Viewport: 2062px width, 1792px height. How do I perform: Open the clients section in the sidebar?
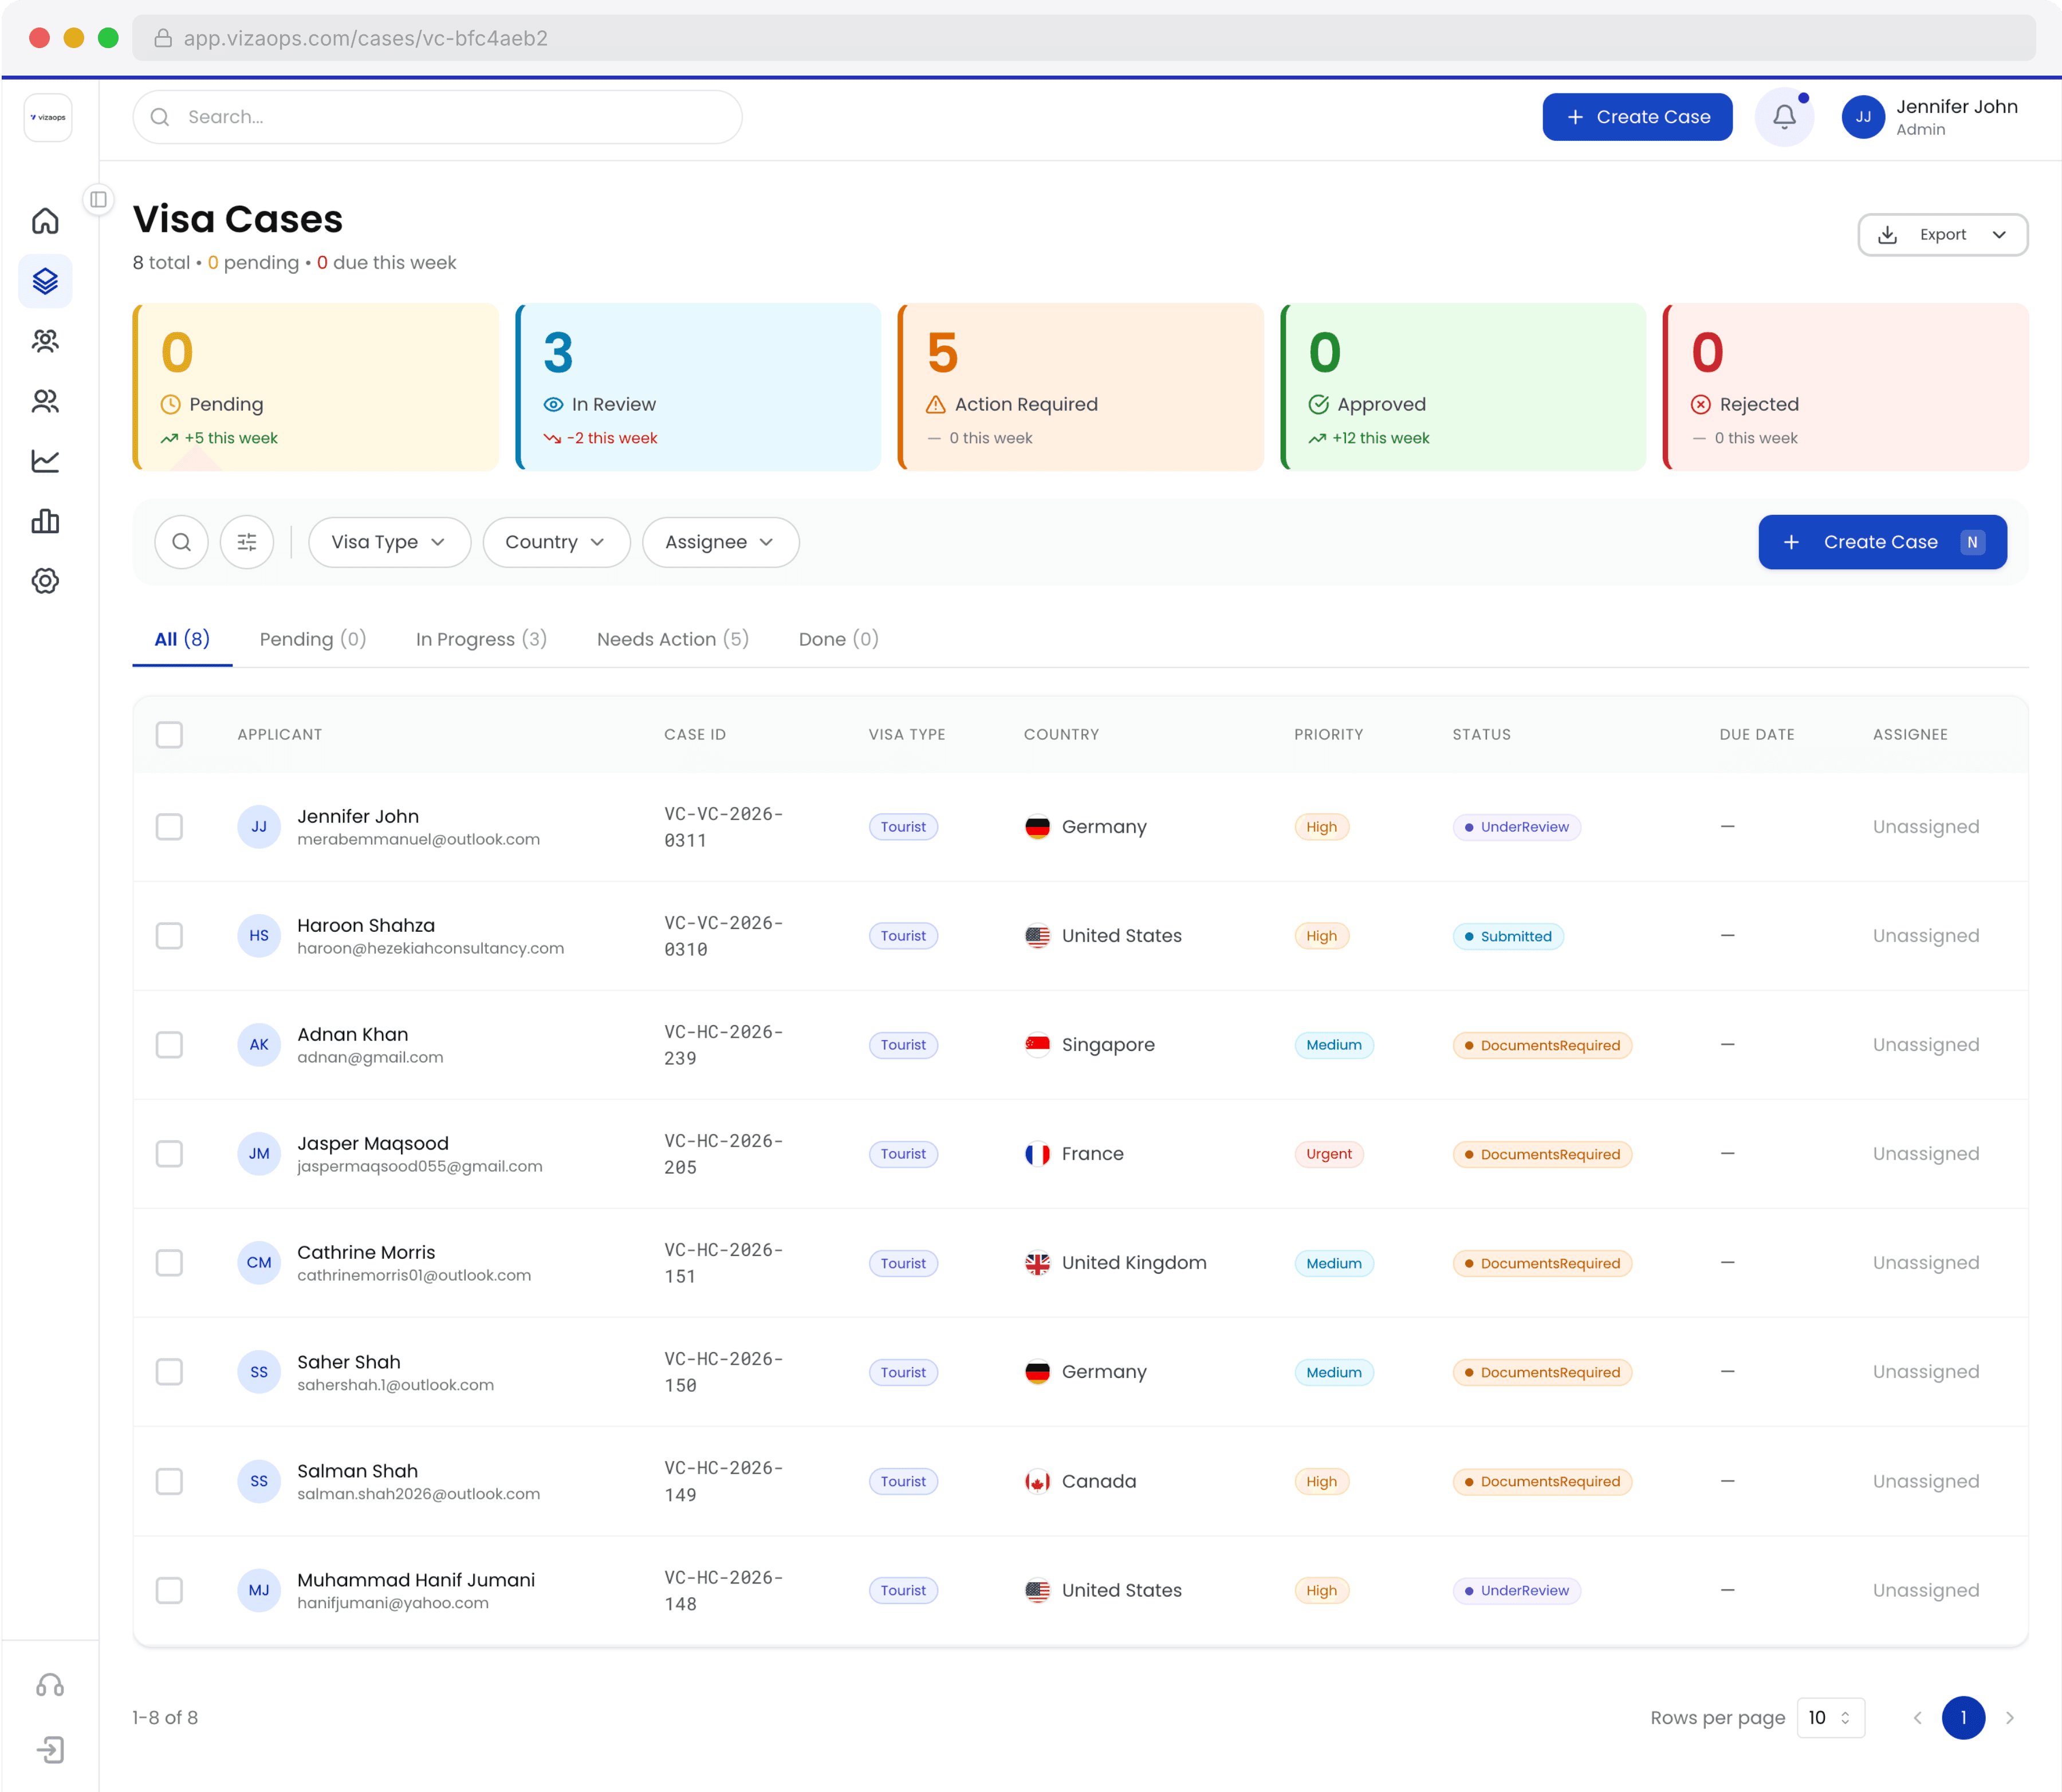tap(46, 341)
